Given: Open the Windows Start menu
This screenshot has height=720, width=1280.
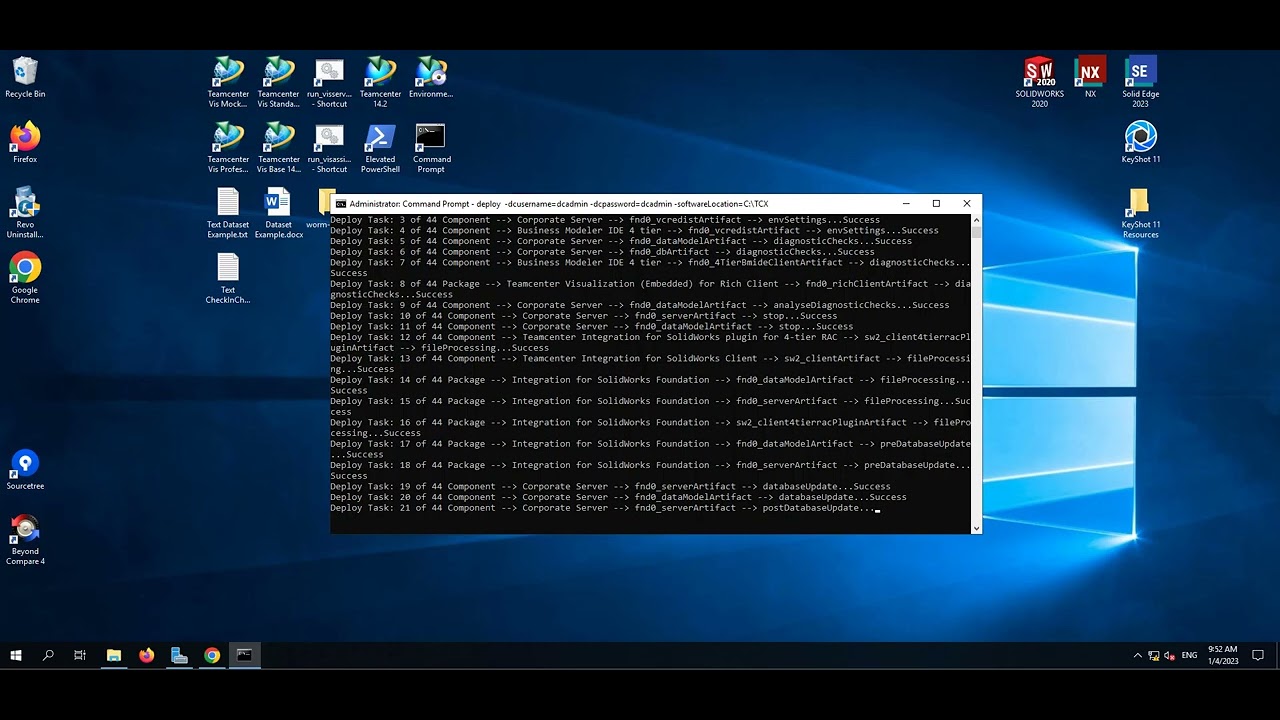Looking at the screenshot, I should (16, 656).
